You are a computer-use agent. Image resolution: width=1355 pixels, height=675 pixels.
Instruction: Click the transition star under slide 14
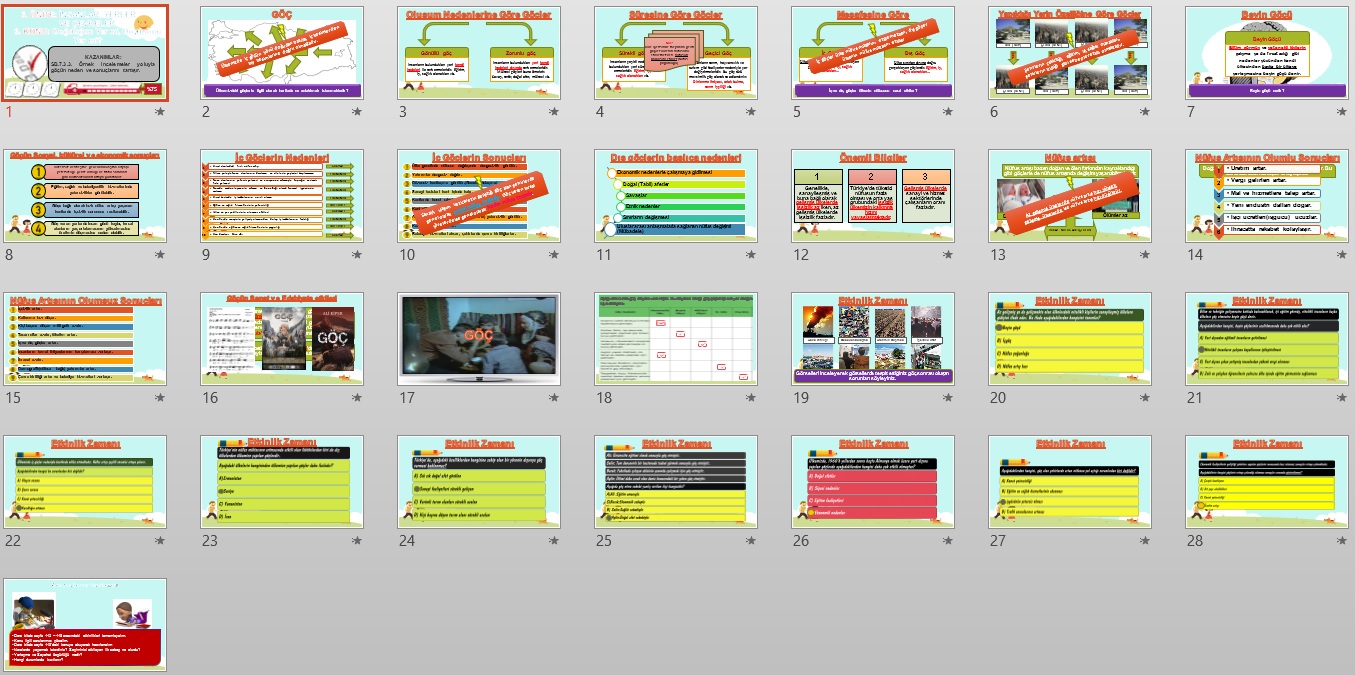pyautogui.click(x=1342, y=256)
